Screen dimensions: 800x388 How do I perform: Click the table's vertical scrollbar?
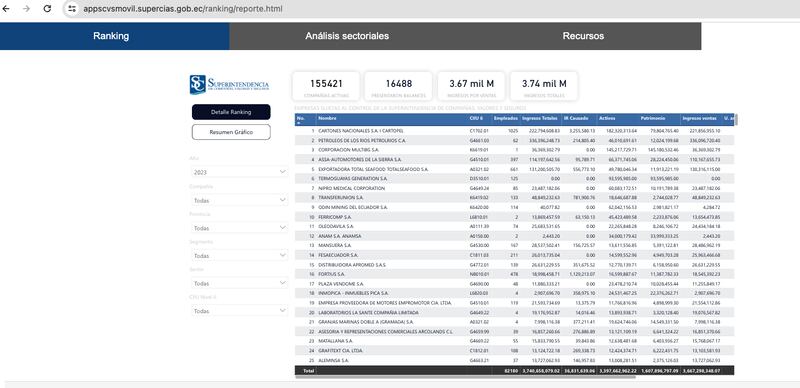[736, 119]
